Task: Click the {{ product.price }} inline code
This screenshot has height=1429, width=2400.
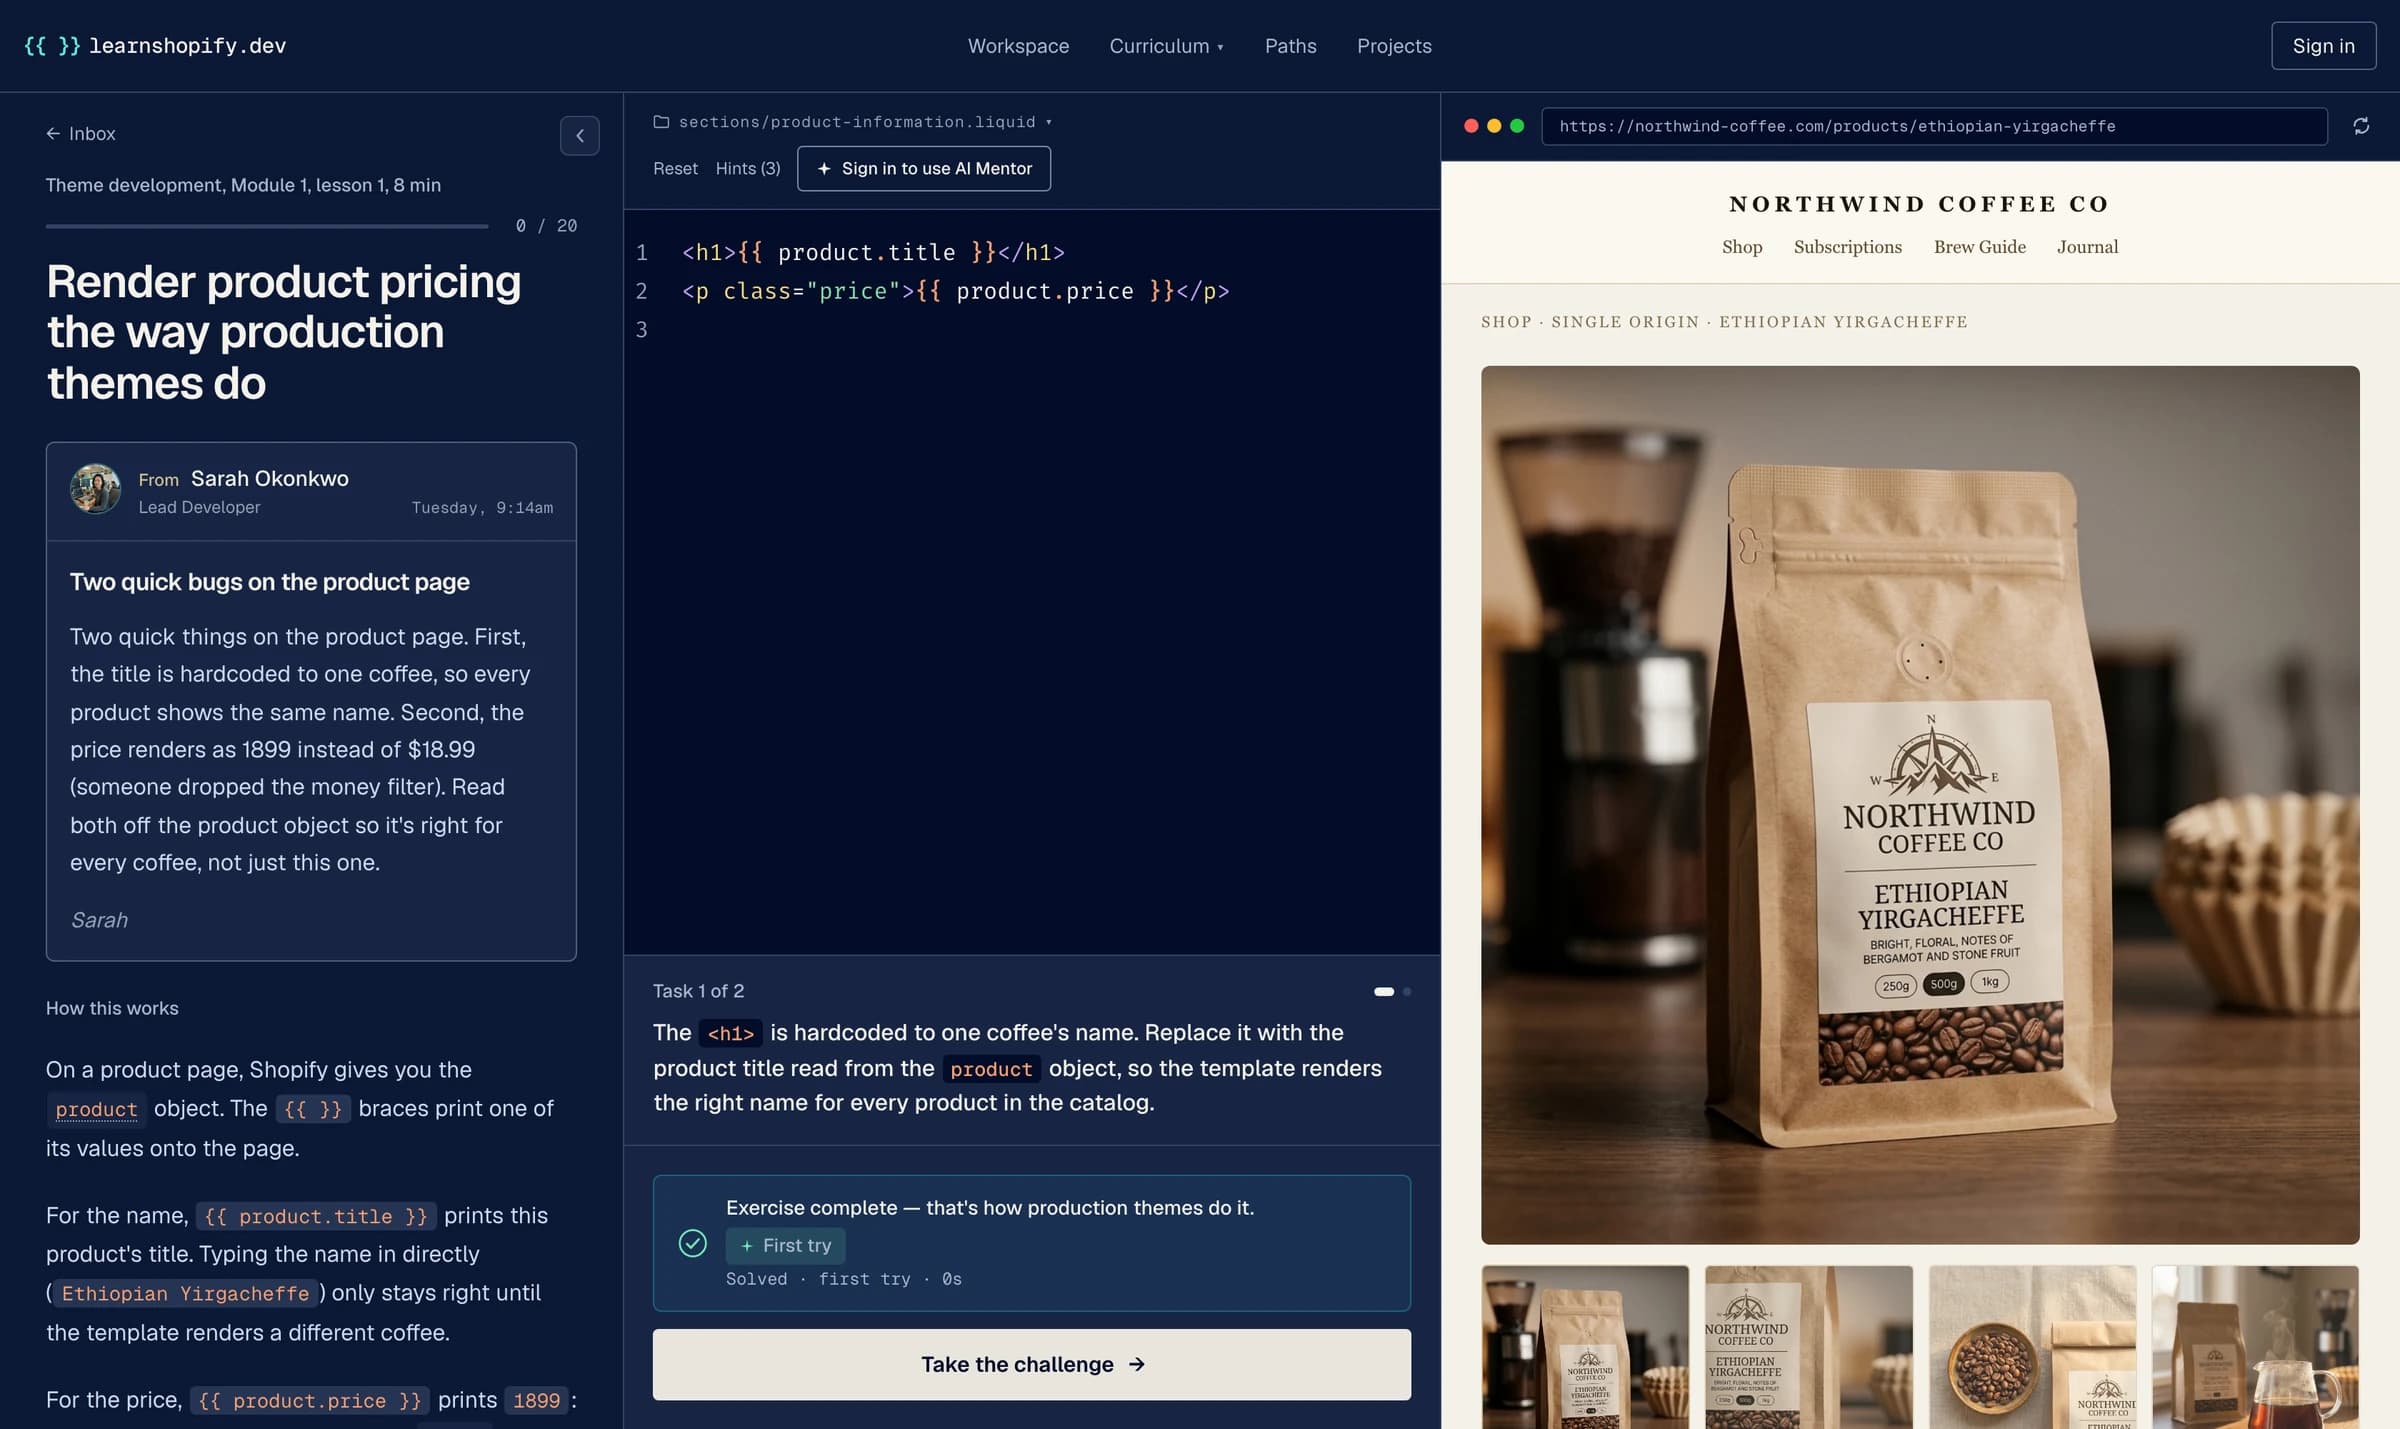Action: point(309,1400)
